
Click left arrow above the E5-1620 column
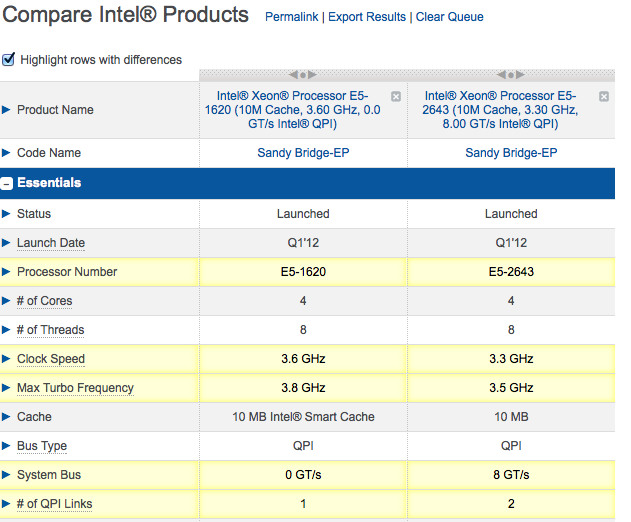(295, 75)
